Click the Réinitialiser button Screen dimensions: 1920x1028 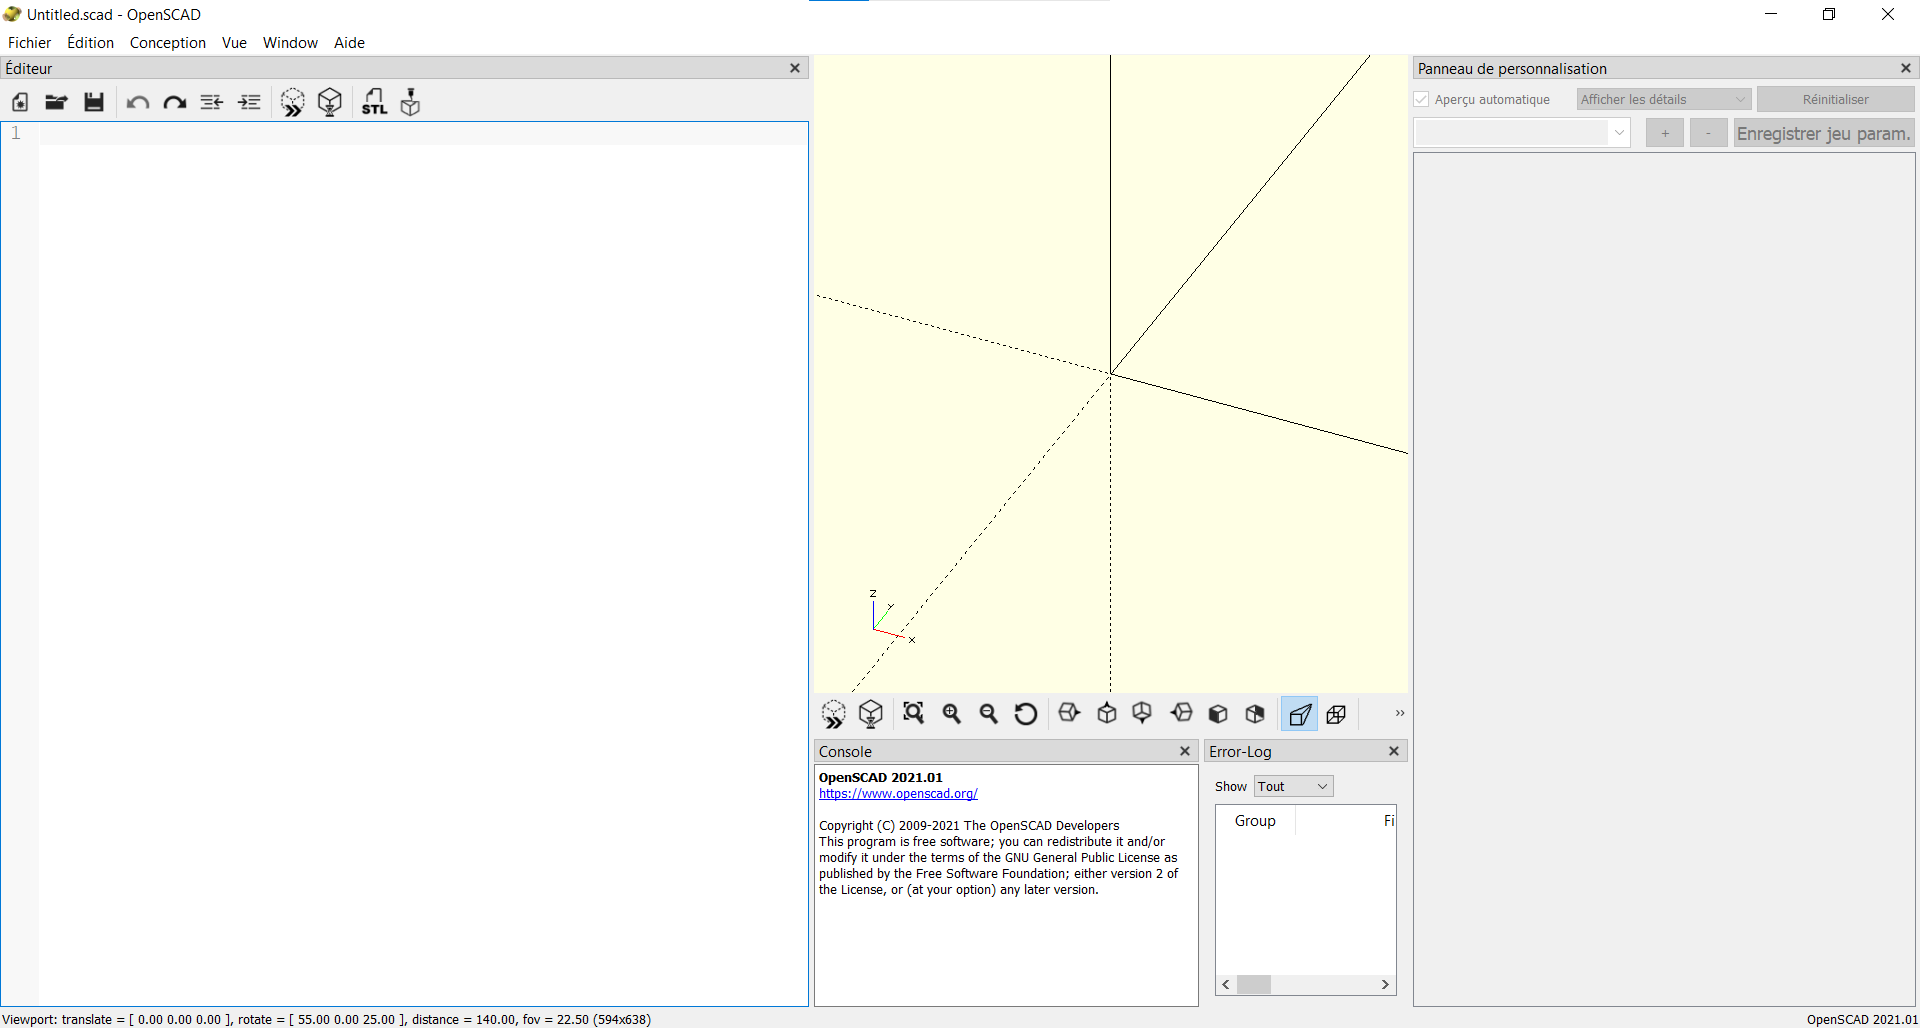point(1835,99)
